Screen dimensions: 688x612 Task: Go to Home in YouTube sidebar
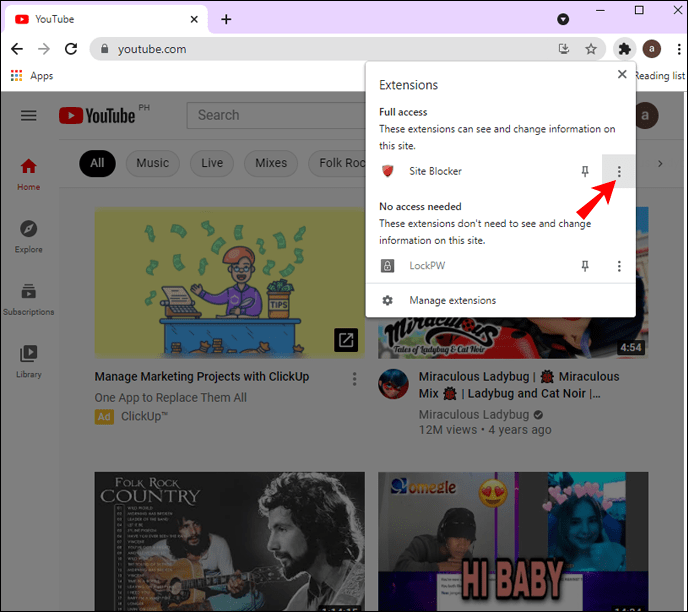tap(29, 174)
